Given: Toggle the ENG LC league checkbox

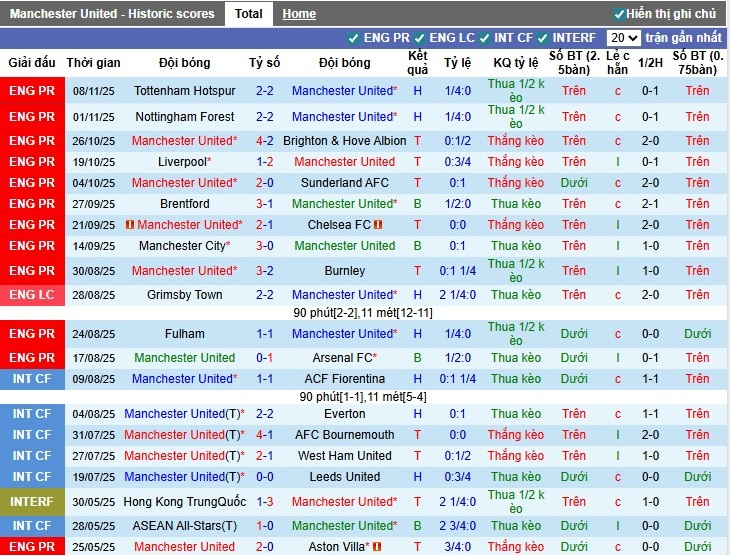Looking at the screenshot, I should click(419, 38).
